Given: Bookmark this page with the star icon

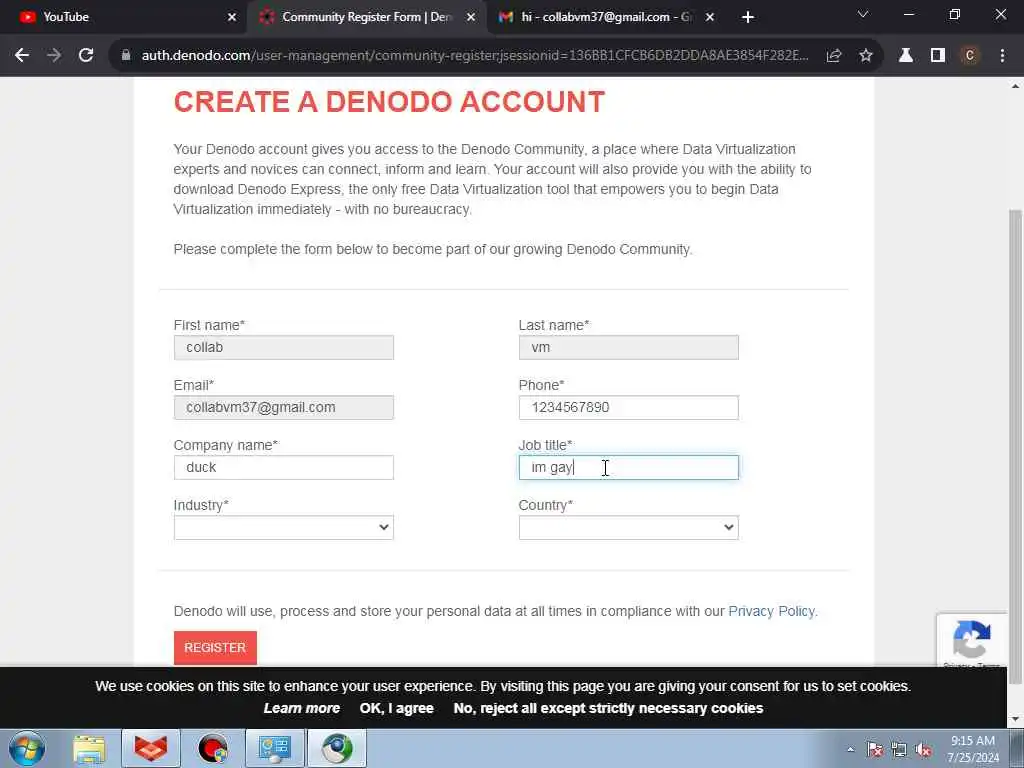Looking at the screenshot, I should coord(866,56).
